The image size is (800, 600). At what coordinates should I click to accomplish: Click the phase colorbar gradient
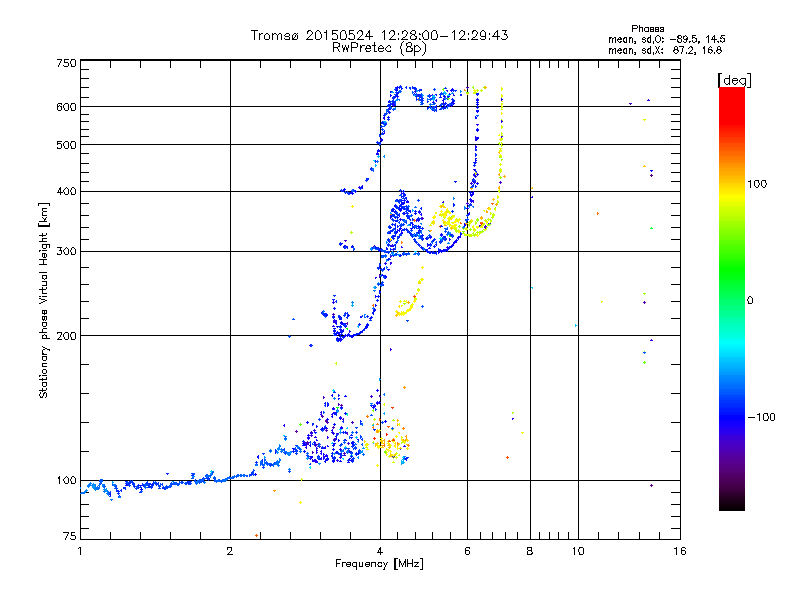point(732,298)
